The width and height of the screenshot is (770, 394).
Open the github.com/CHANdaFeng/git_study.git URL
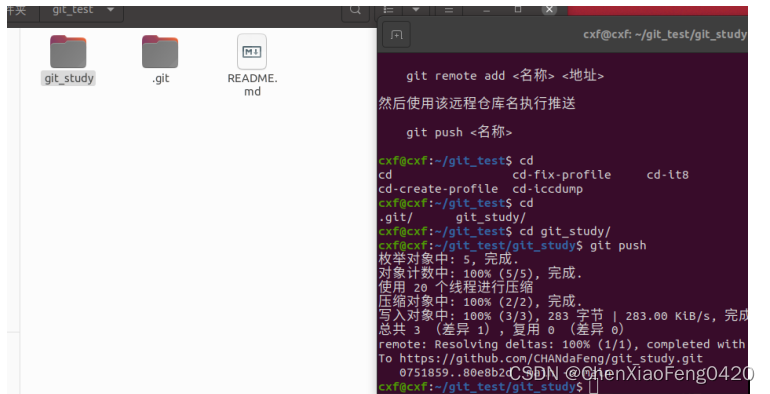click(550, 359)
